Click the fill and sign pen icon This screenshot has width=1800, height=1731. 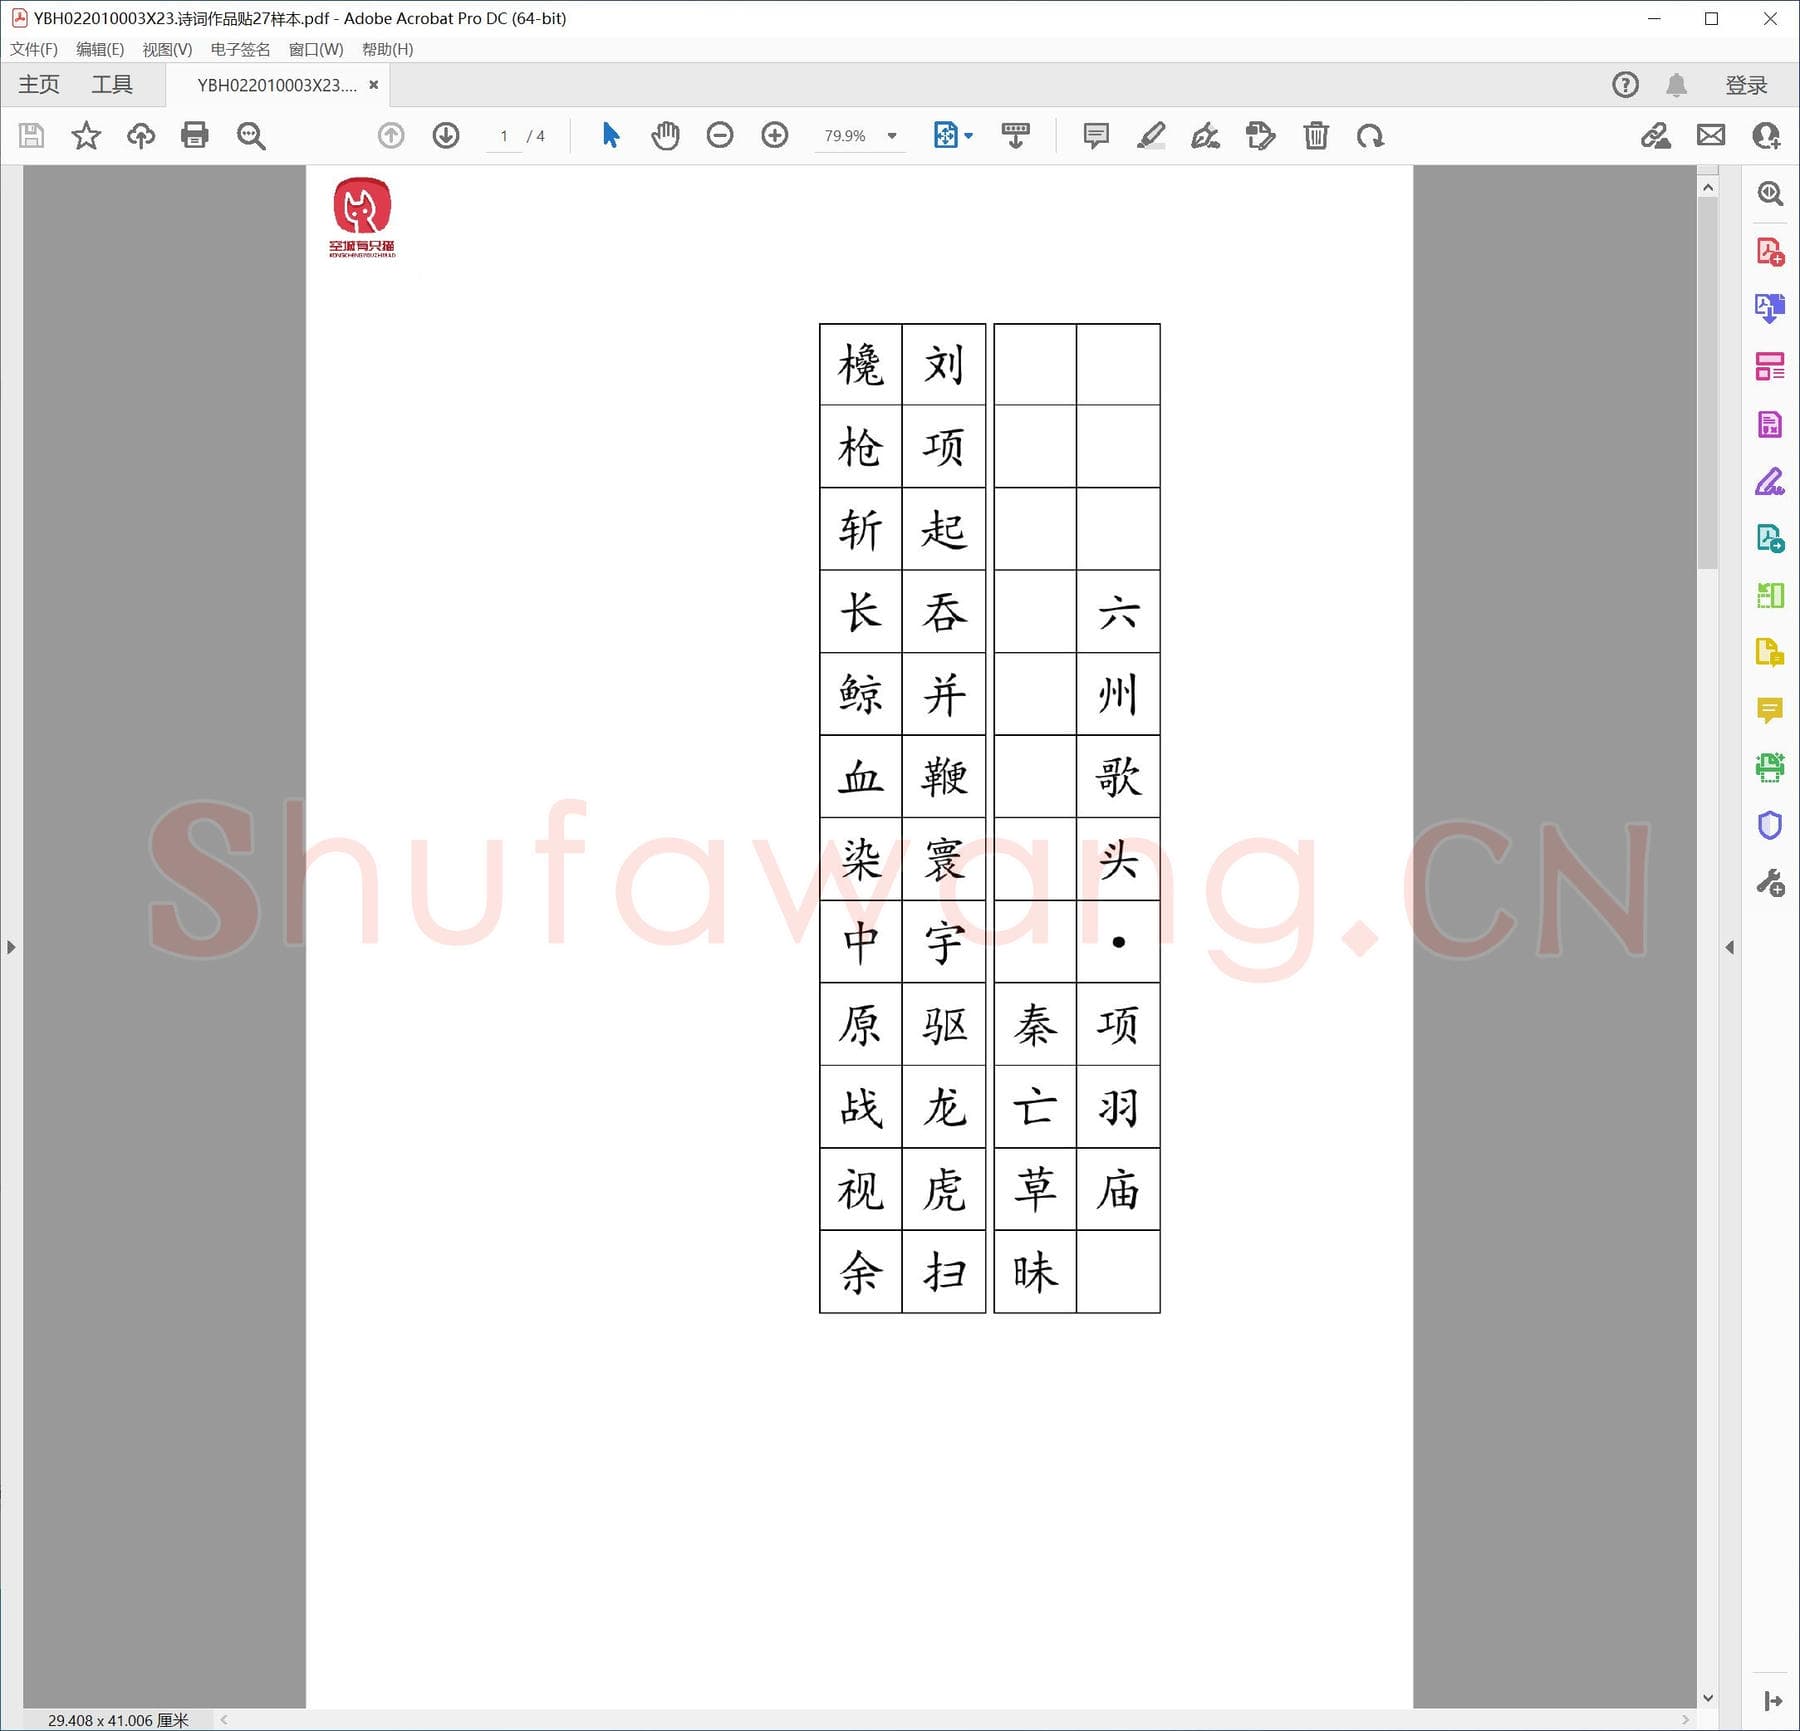point(1656,135)
